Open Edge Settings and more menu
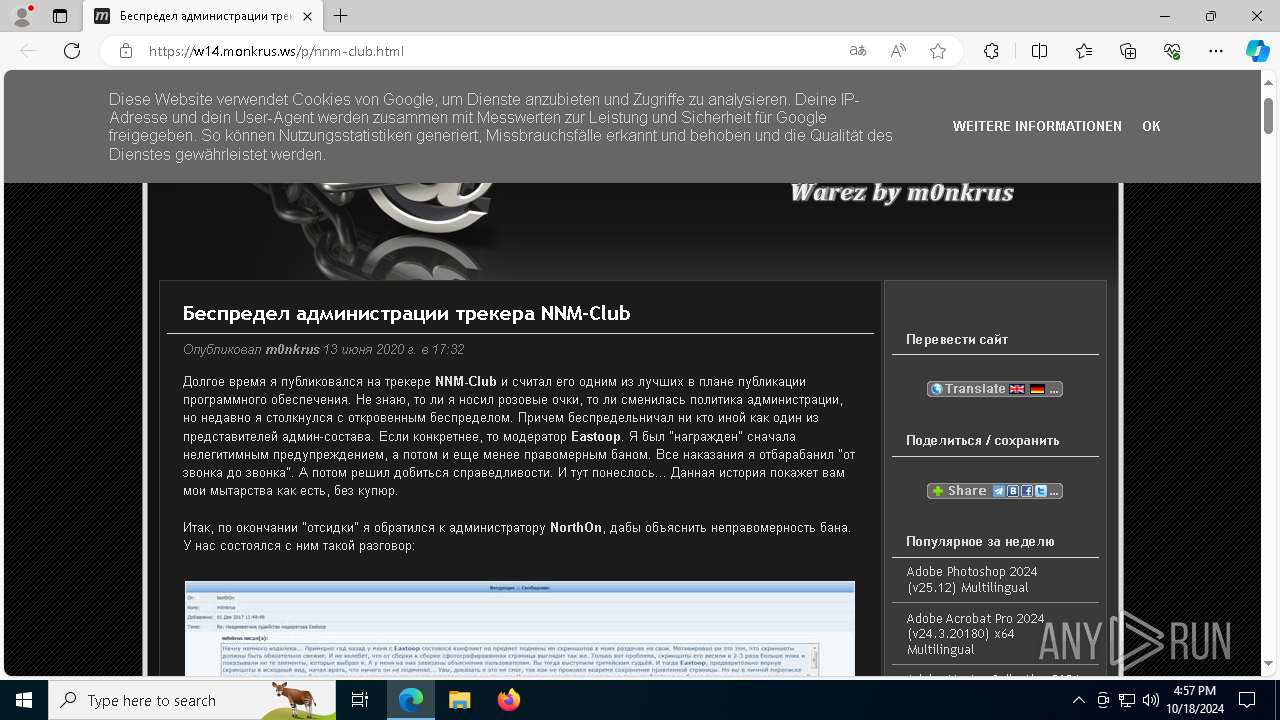This screenshot has height=720, width=1280. (1216, 51)
